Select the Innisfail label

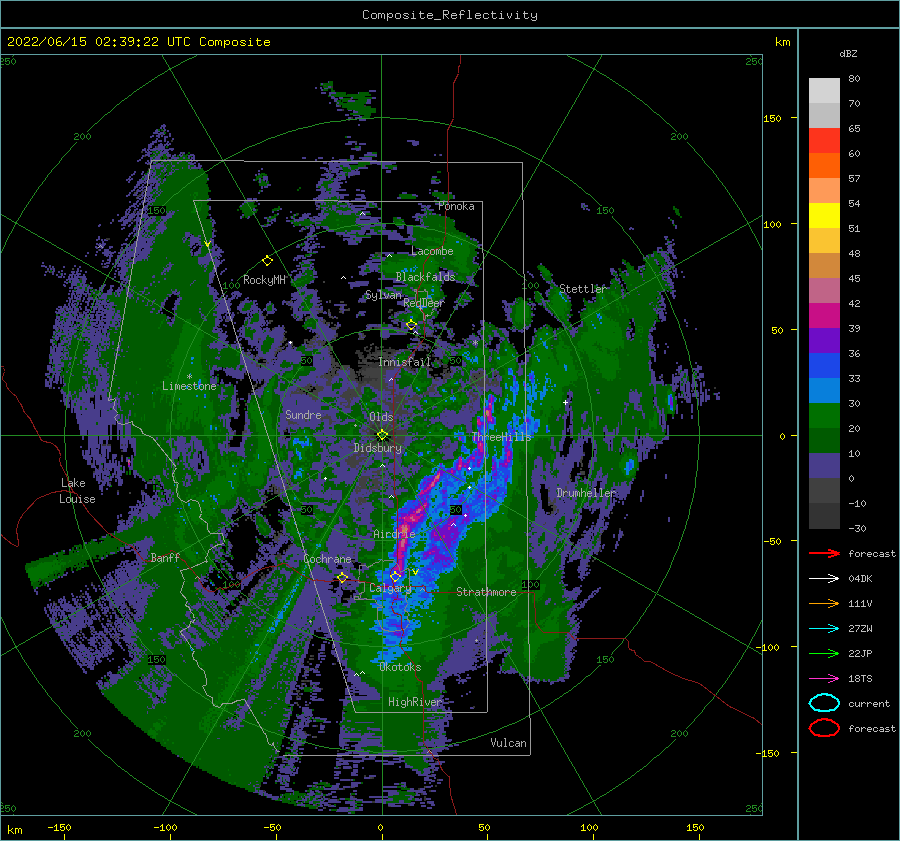(404, 362)
